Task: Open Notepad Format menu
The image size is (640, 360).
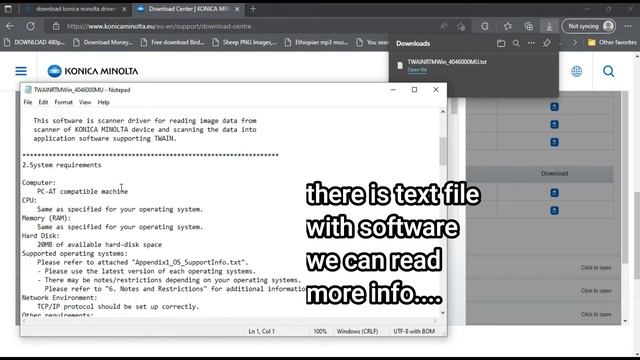Action: point(64,102)
